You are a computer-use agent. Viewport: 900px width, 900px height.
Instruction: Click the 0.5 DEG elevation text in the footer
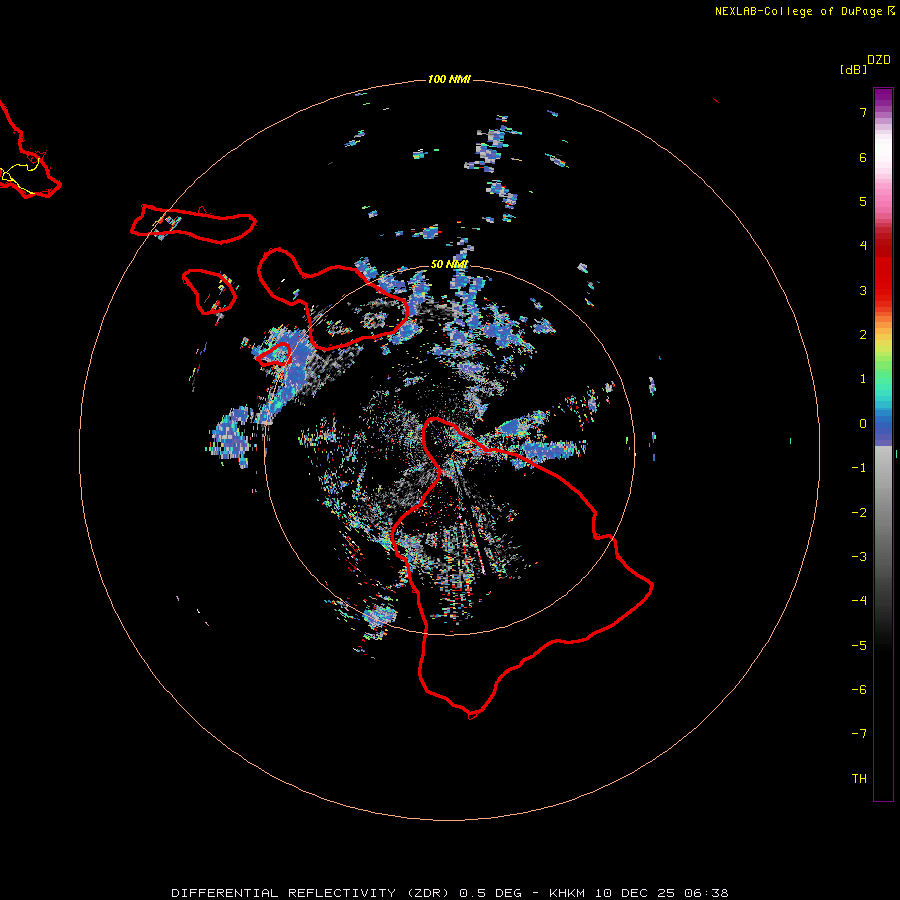click(x=491, y=893)
